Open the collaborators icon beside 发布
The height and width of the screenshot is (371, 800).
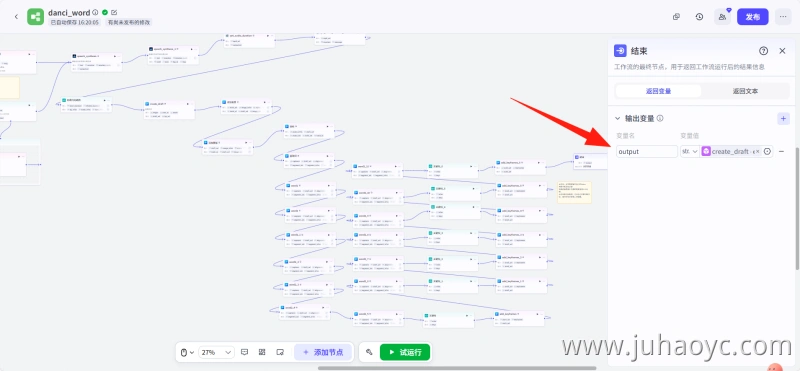[722, 17]
